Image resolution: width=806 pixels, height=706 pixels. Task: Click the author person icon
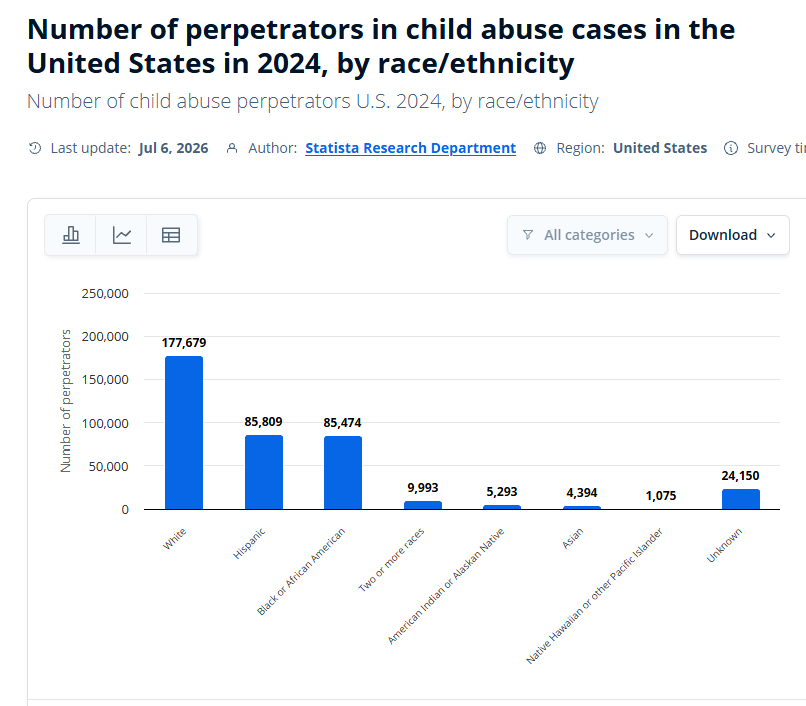[x=232, y=148]
